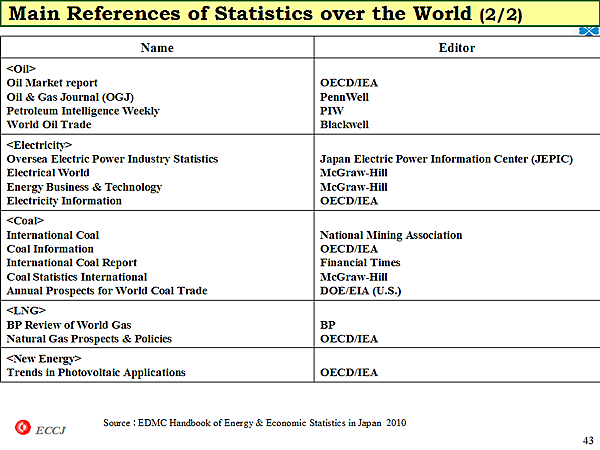
Task: Select the 'International Coal' entry, editor National Mining Association
Action: [53, 235]
